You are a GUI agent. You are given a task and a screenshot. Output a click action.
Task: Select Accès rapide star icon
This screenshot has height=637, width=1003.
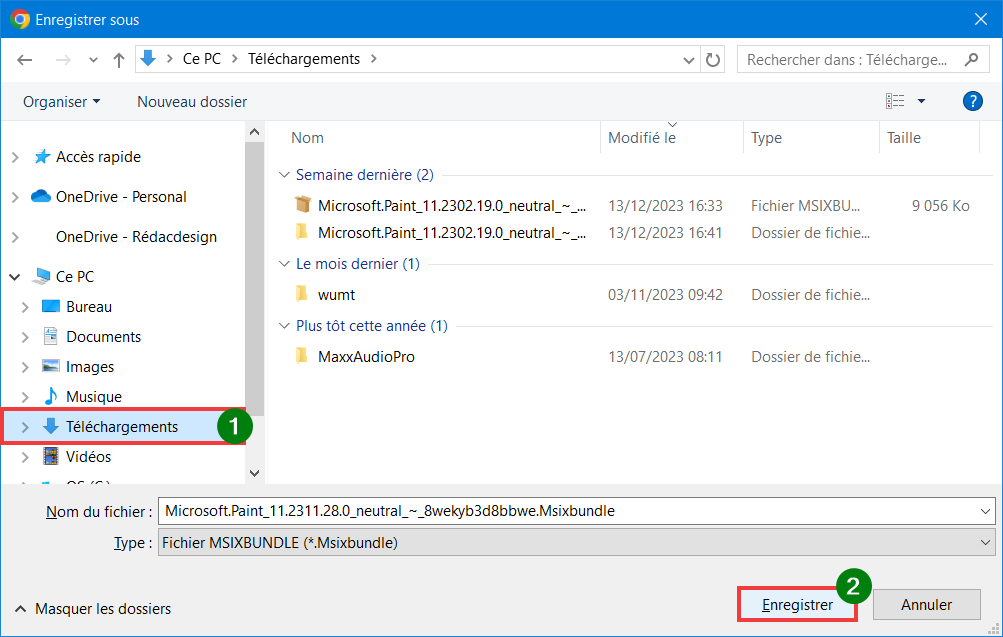pyautogui.click(x=42, y=157)
